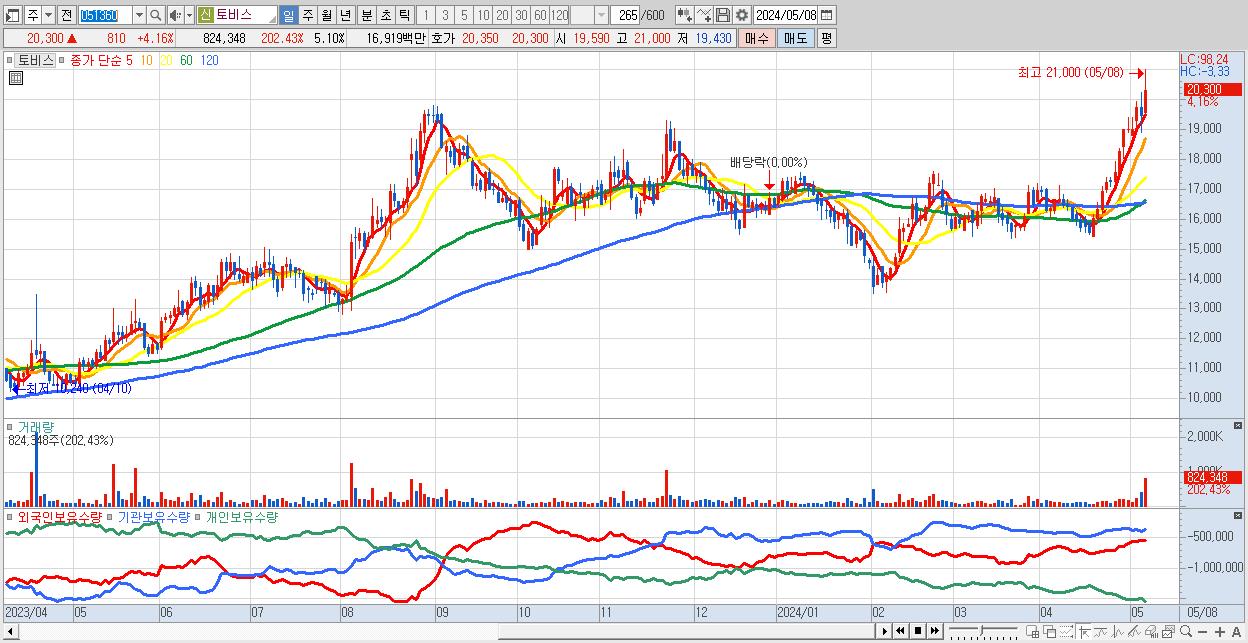Open the sound options dropdown arrow
The height and width of the screenshot is (643, 1248).
(x=189, y=15)
